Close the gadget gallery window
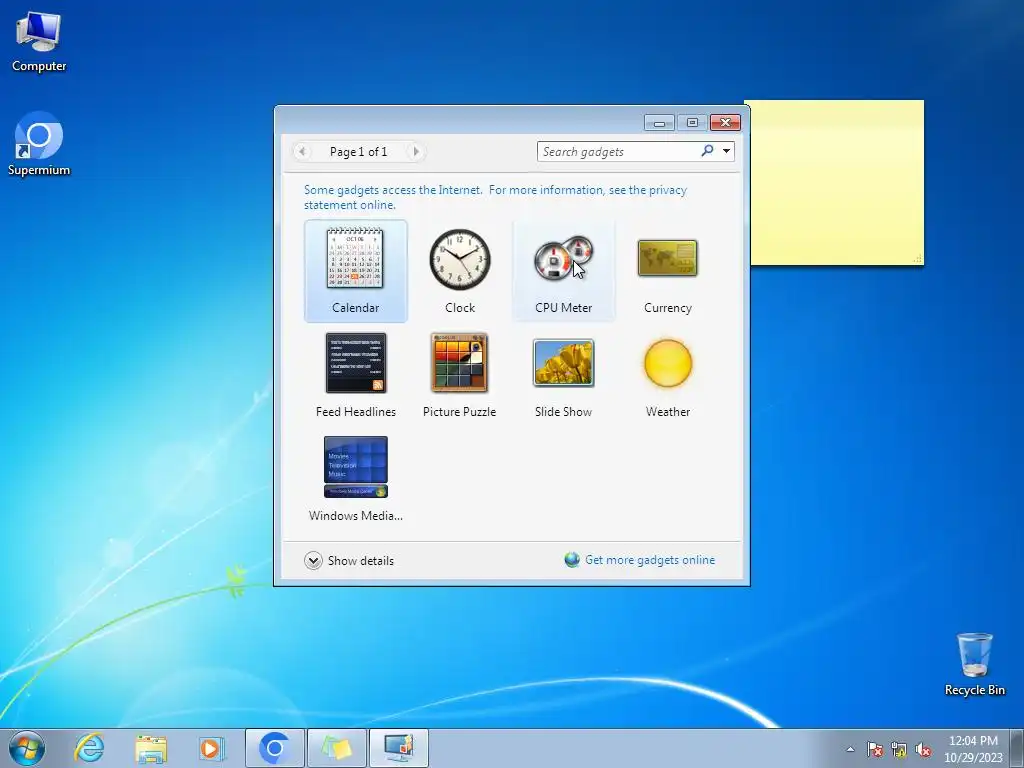Image resolution: width=1024 pixels, height=768 pixels. 725,123
